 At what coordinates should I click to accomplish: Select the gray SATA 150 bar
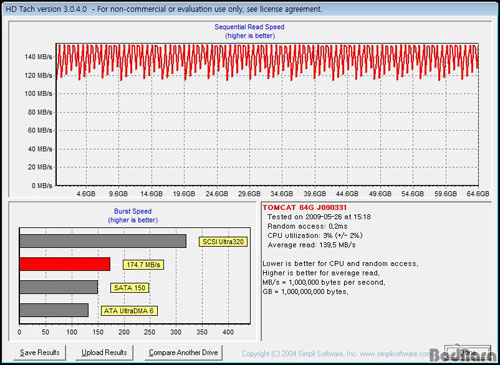[x=59, y=287]
